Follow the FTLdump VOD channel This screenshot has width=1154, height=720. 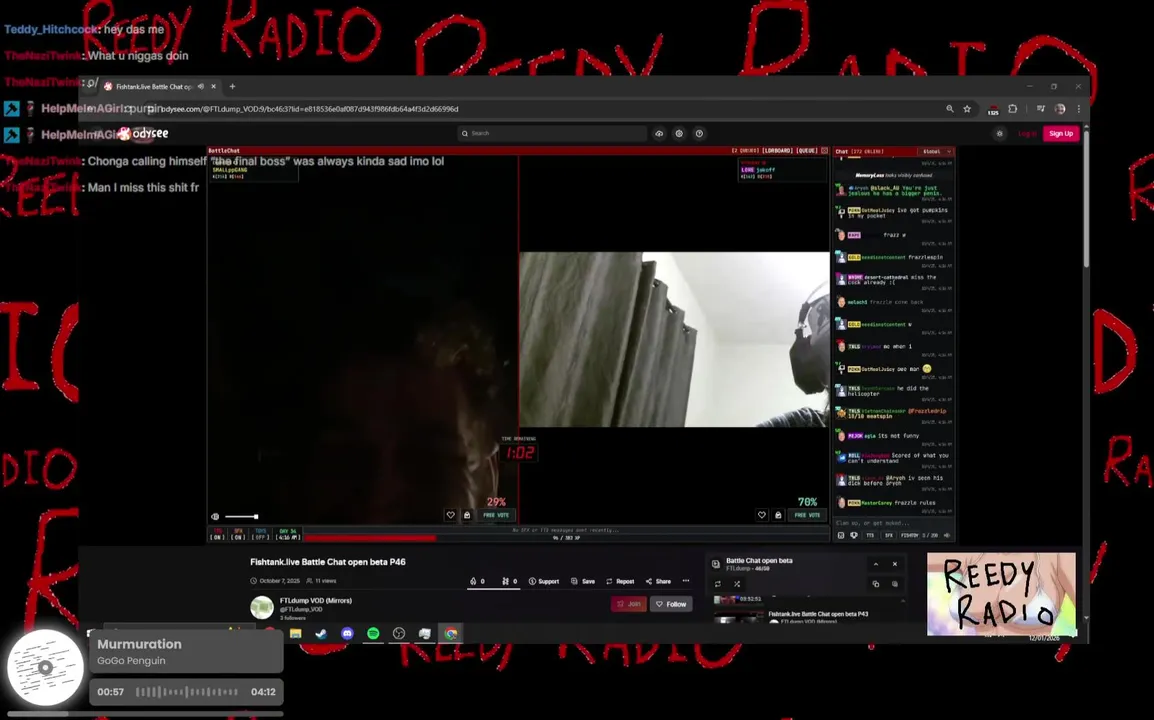click(x=671, y=604)
